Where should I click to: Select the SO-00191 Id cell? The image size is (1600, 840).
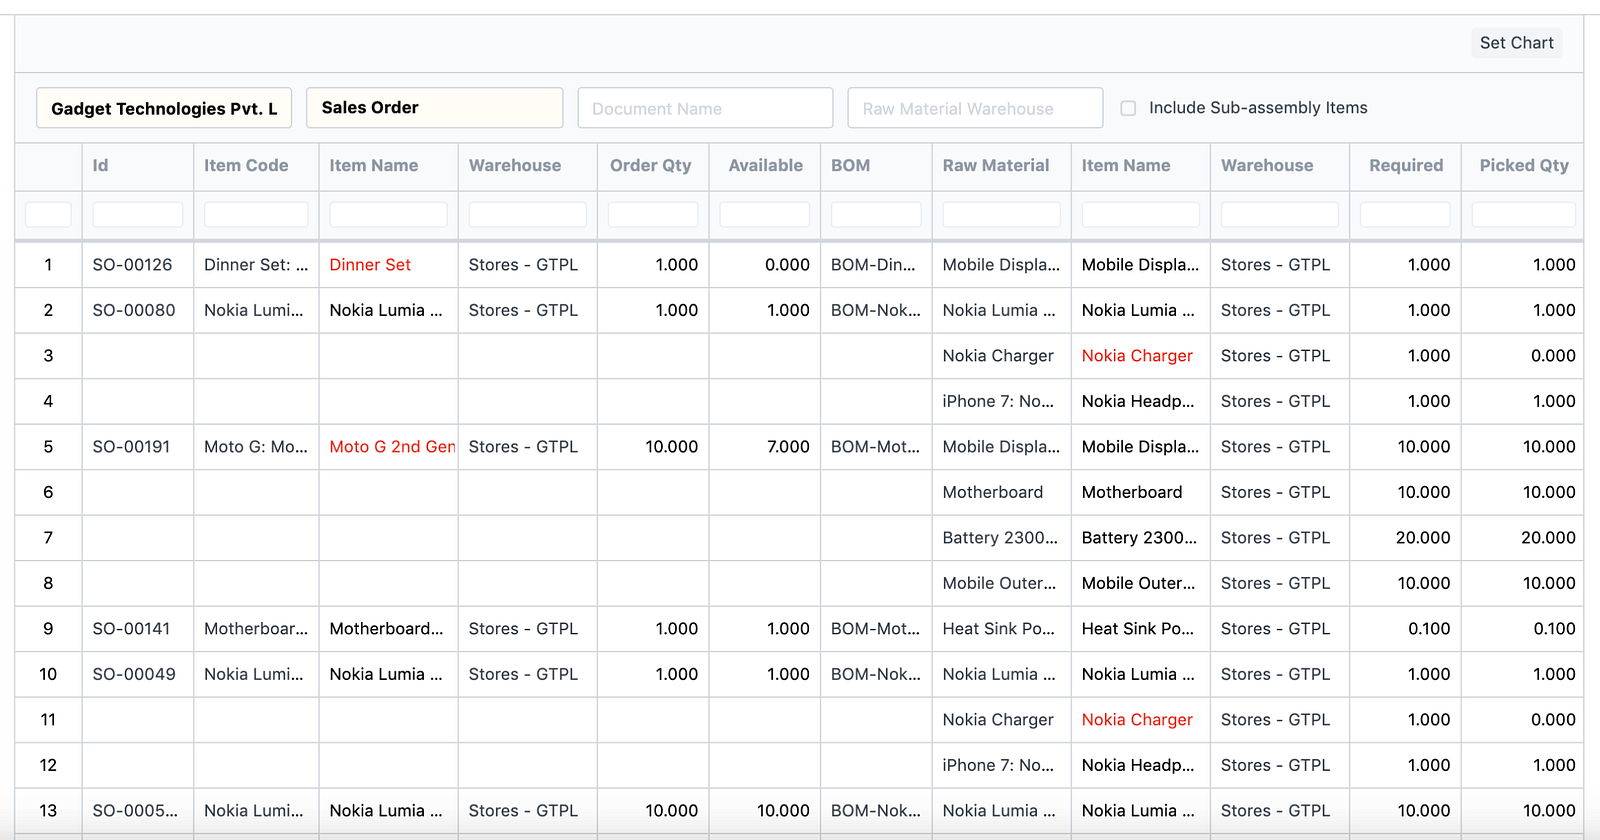[132, 447]
